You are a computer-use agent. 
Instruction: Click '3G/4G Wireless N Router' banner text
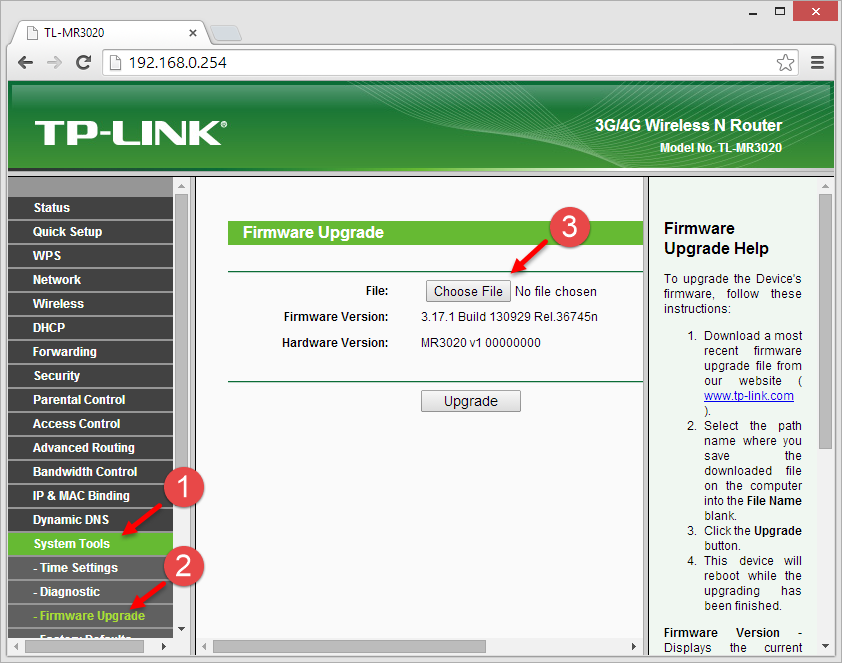[x=688, y=125]
